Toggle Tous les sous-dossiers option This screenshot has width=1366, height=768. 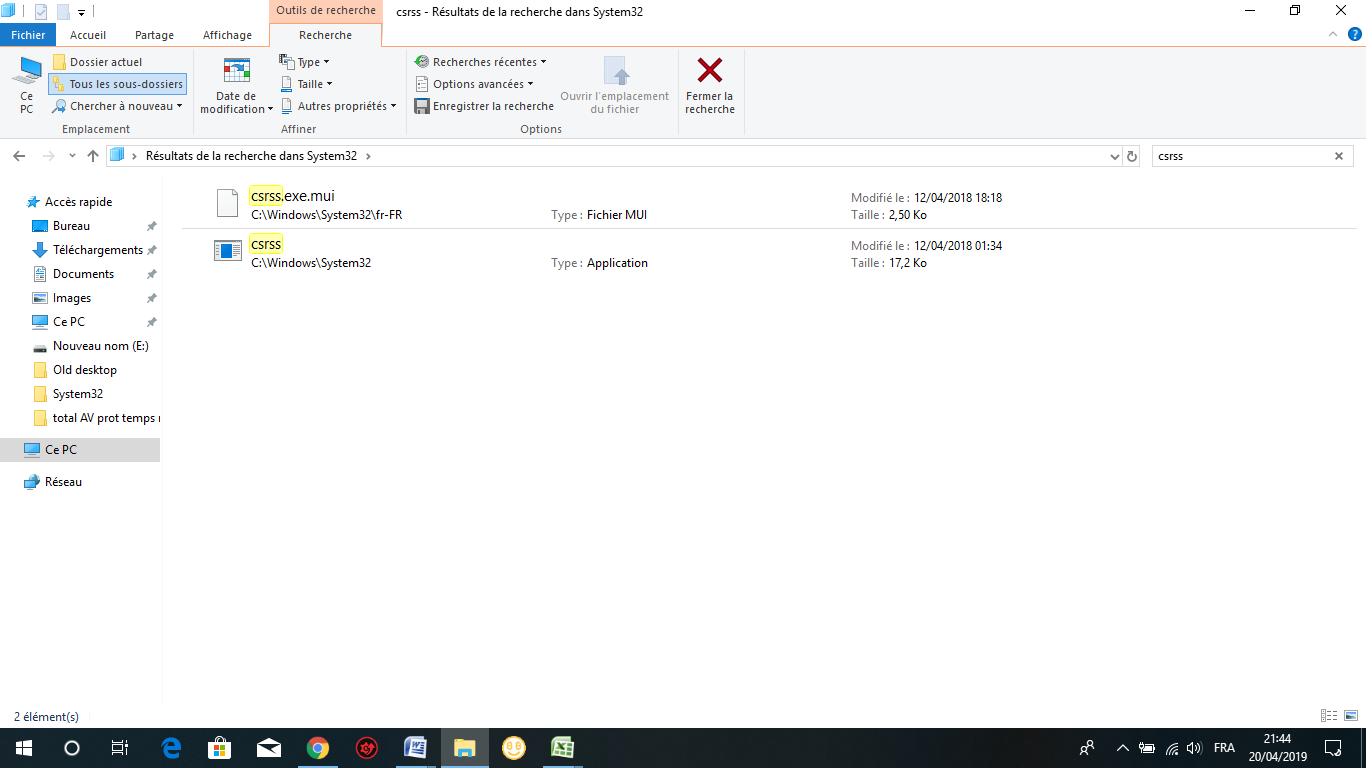(x=117, y=84)
